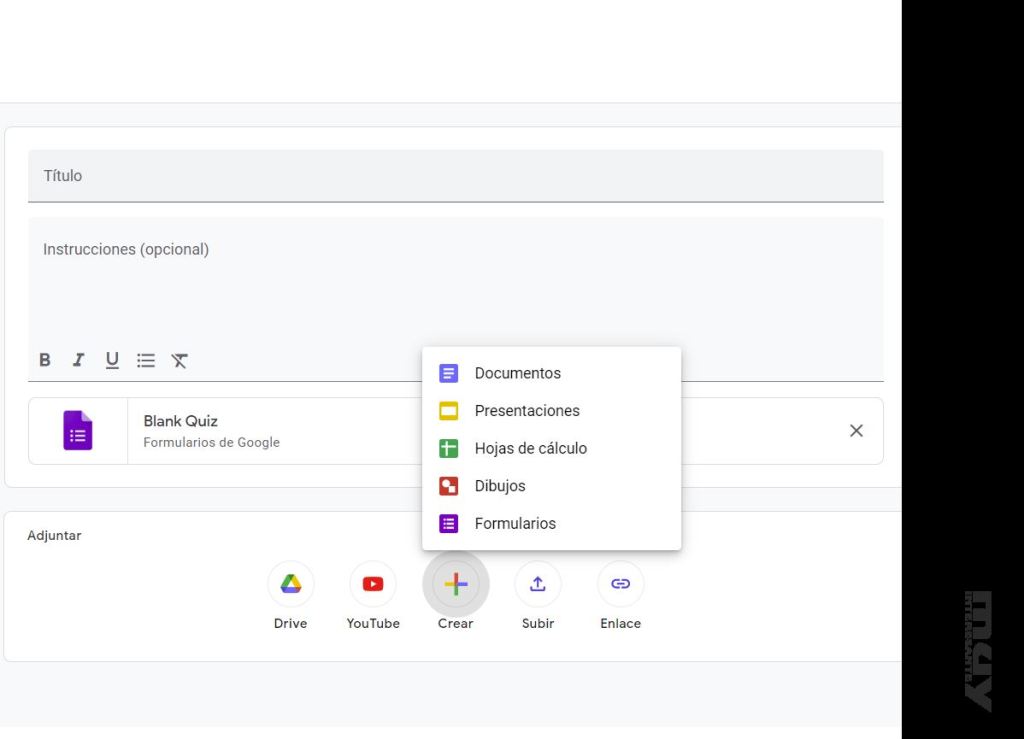Click the Crear label text
This screenshot has width=1024, height=739.
tap(456, 623)
